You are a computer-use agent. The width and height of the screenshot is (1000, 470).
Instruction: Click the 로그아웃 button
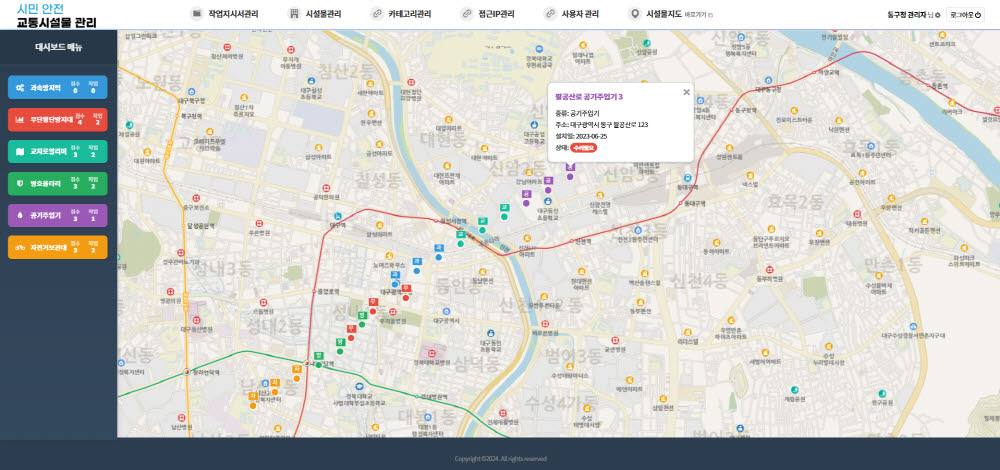click(x=966, y=14)
